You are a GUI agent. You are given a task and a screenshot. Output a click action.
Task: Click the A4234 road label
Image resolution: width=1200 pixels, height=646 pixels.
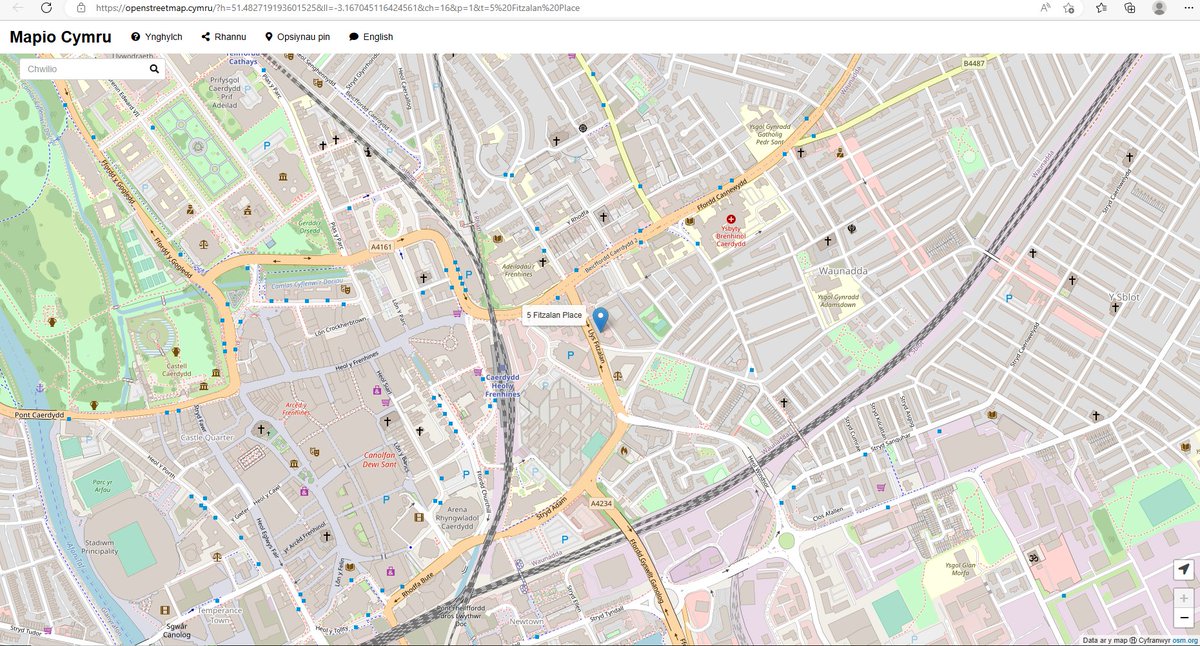(x=602, y=502)
